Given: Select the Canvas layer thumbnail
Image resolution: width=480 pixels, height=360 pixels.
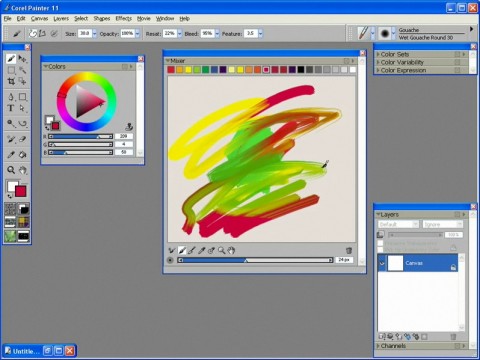Looking at the screenshot, I should tap(396, 263).
